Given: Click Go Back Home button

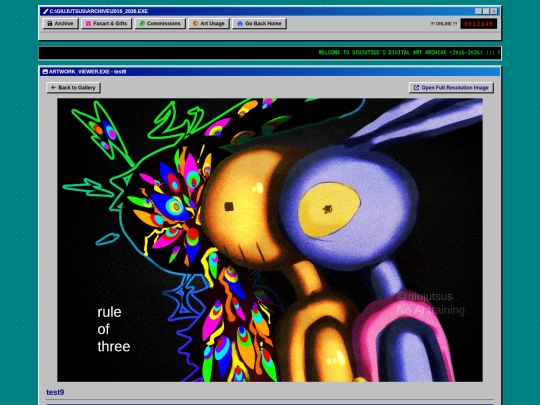Looking at the screenshot, I should click(259, 23).
